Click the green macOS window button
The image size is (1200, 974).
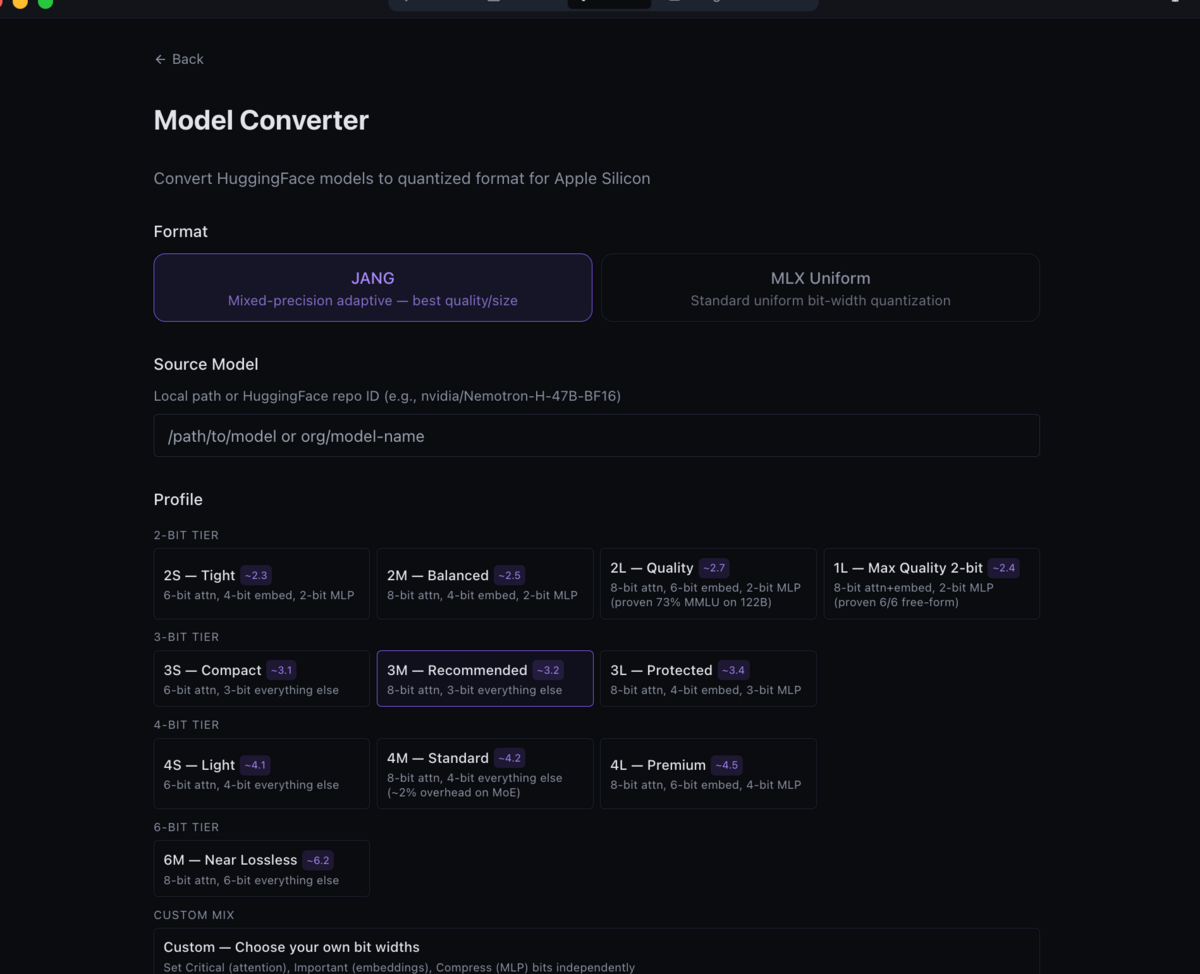pyautogui.click(x=45, y=3)
